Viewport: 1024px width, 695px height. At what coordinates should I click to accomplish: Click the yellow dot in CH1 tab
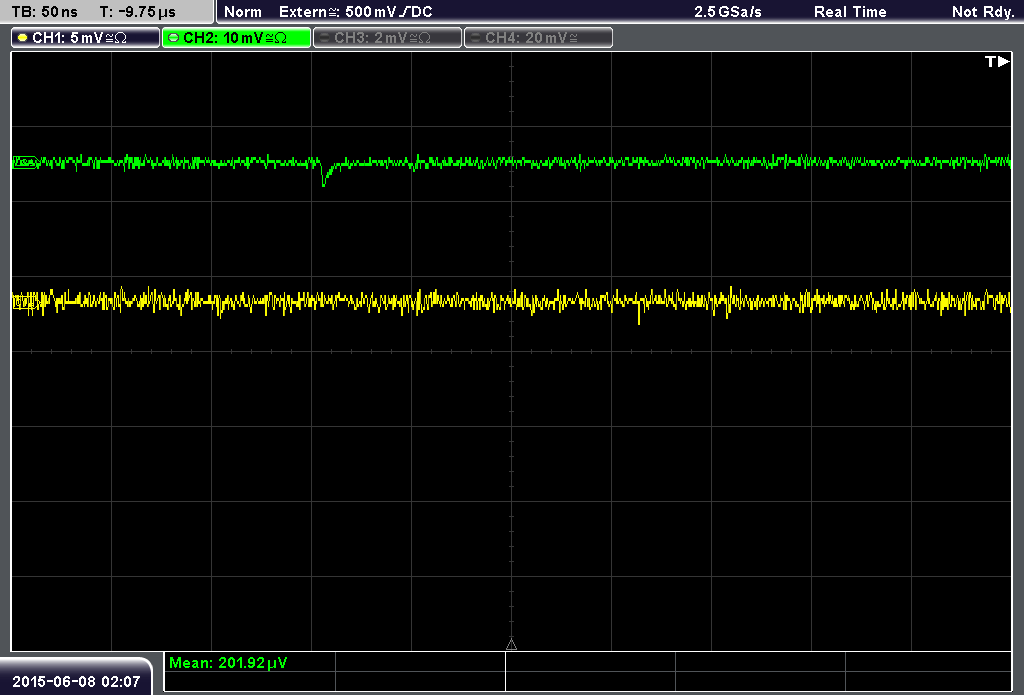(x=23, y=38)
